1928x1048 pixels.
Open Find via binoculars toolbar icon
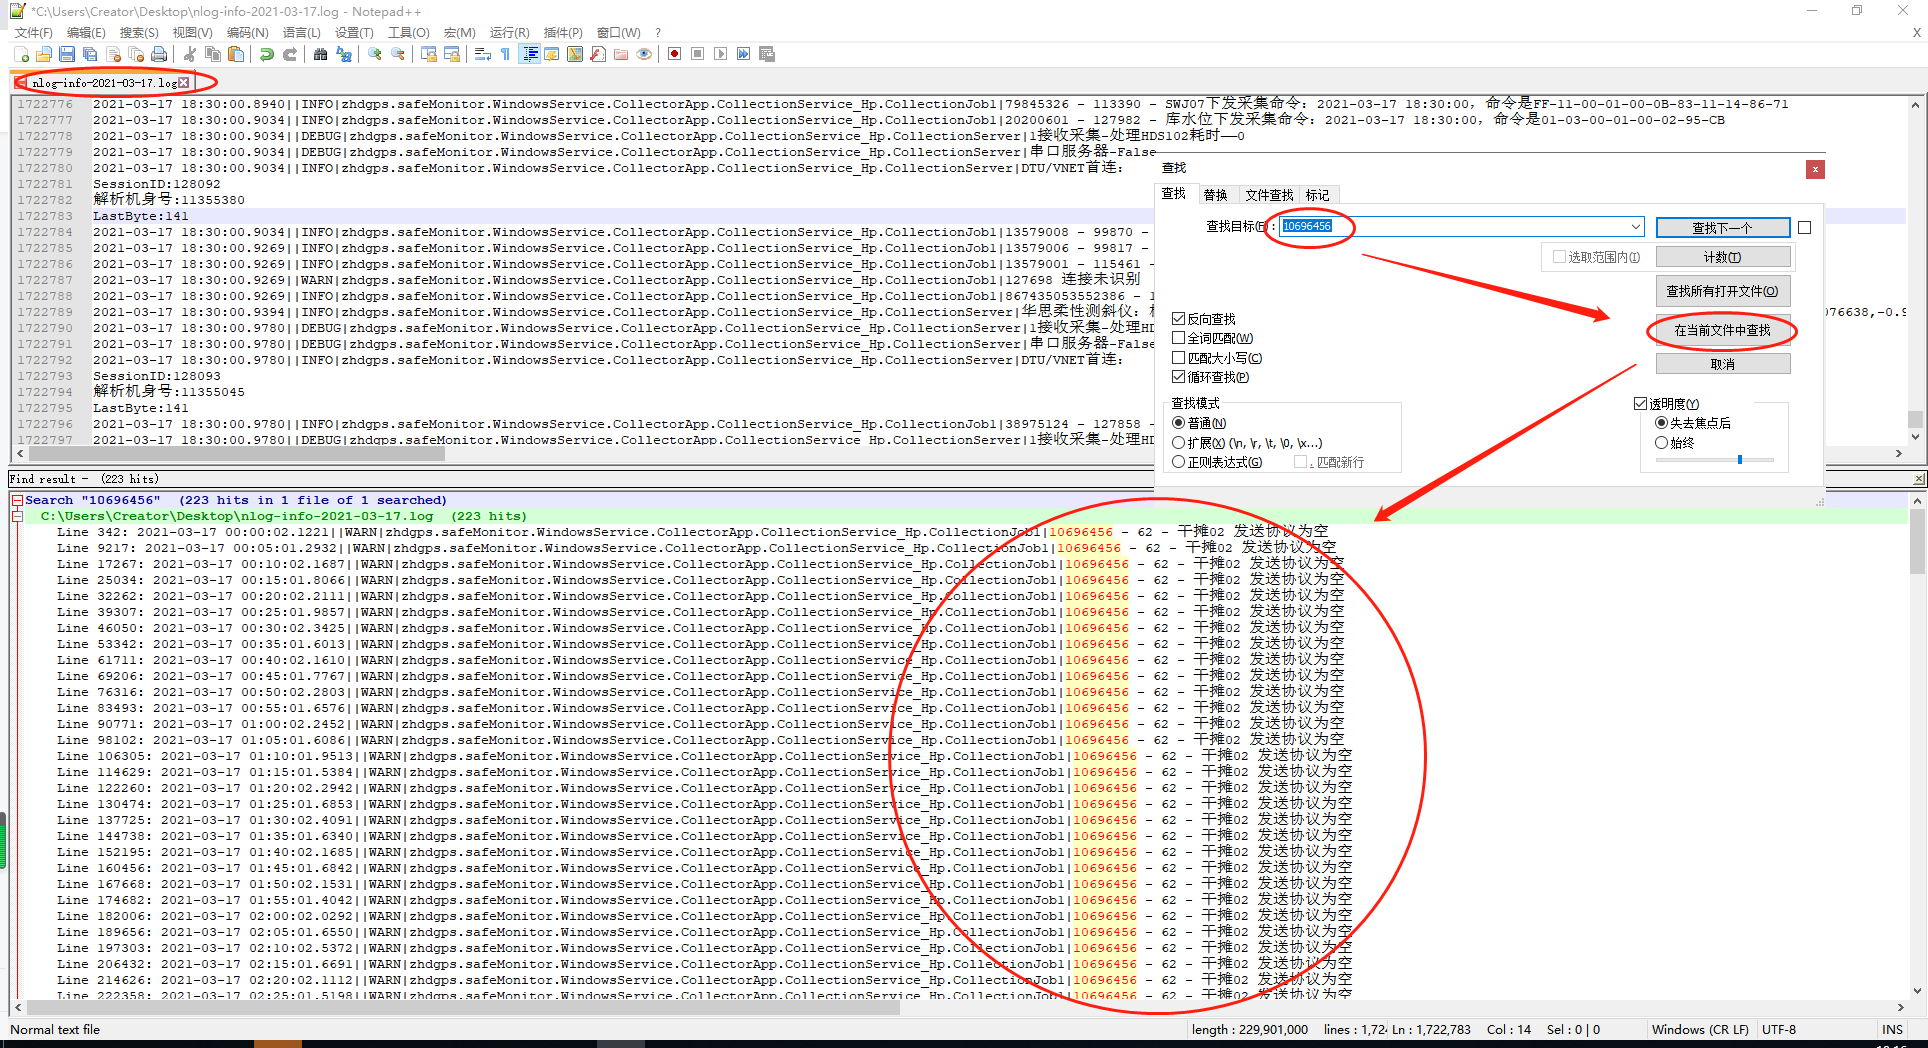pyautogui.click(x=320, y=54)
